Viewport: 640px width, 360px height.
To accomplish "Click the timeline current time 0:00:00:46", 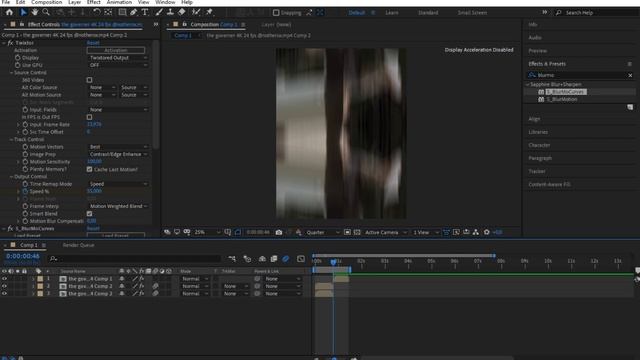I will tap(23, 256).
